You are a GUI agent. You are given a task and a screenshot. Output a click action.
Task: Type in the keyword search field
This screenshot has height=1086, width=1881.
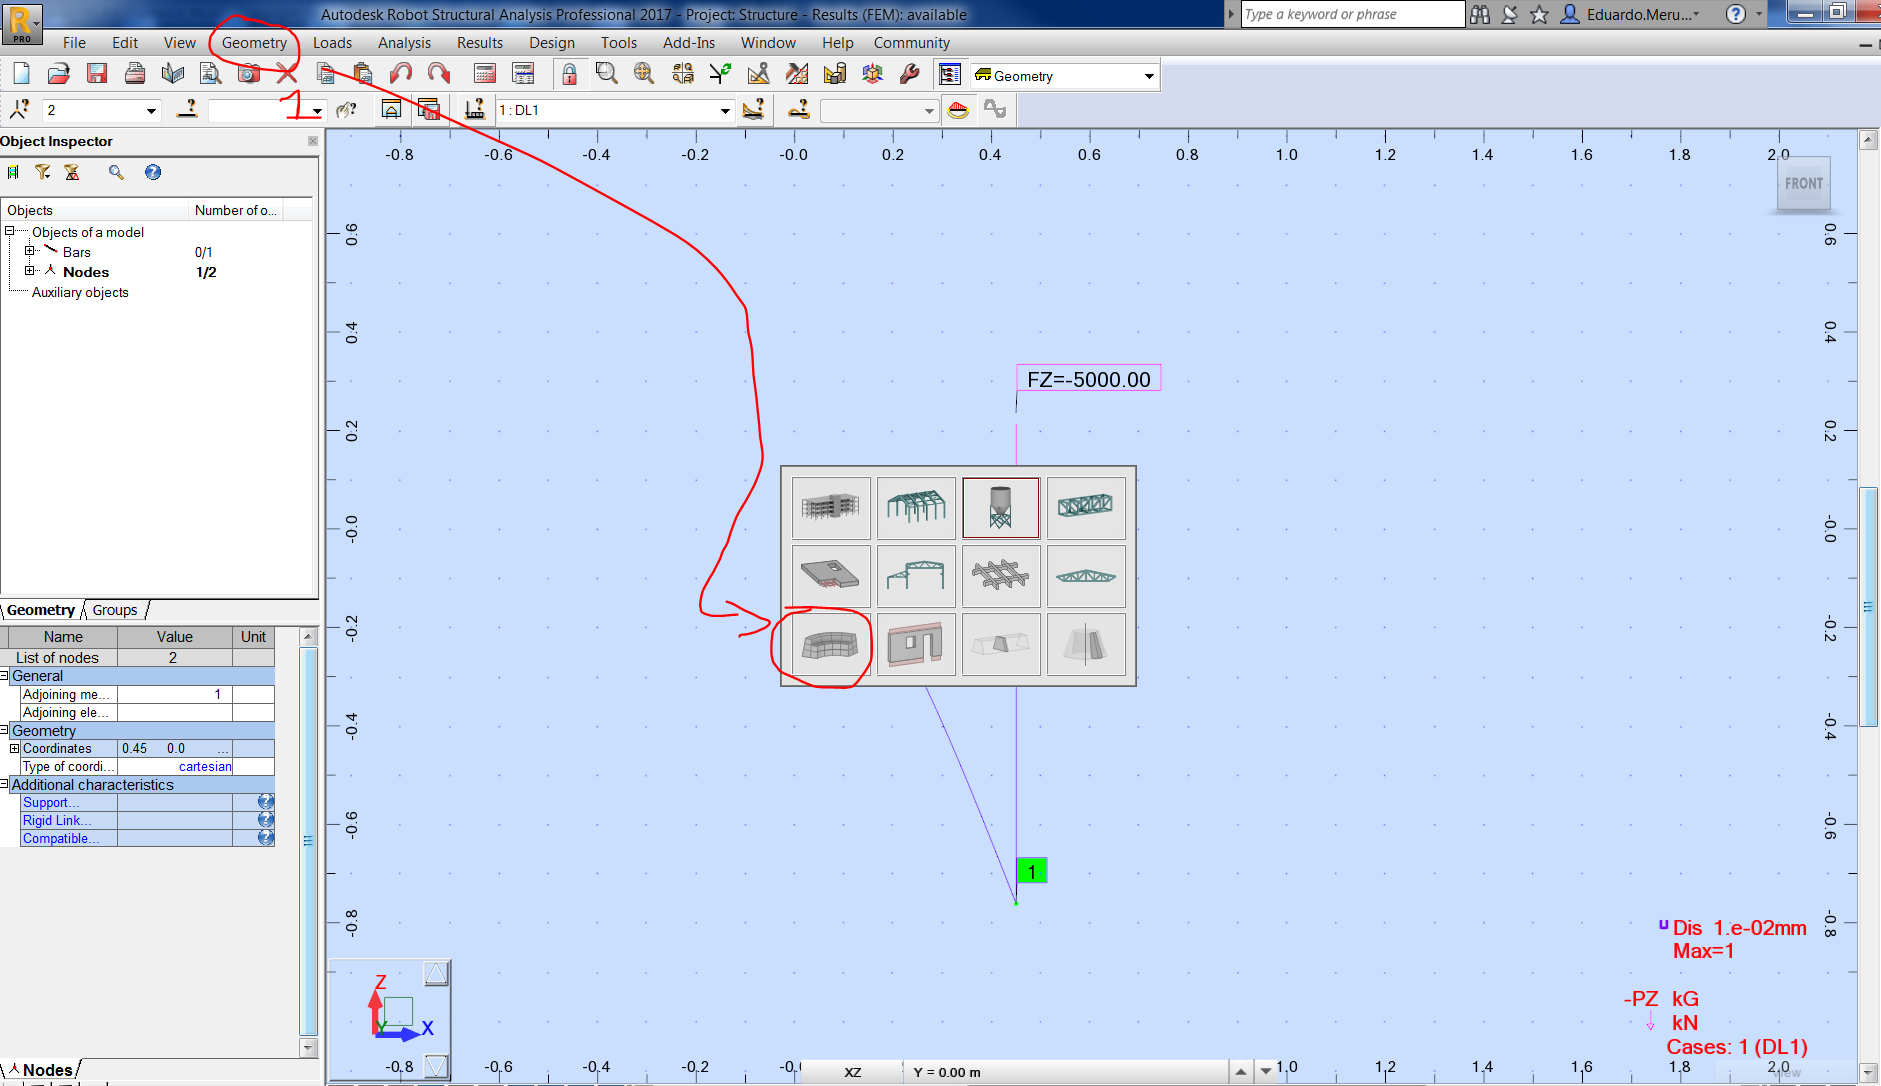(x=1350, y=14)
